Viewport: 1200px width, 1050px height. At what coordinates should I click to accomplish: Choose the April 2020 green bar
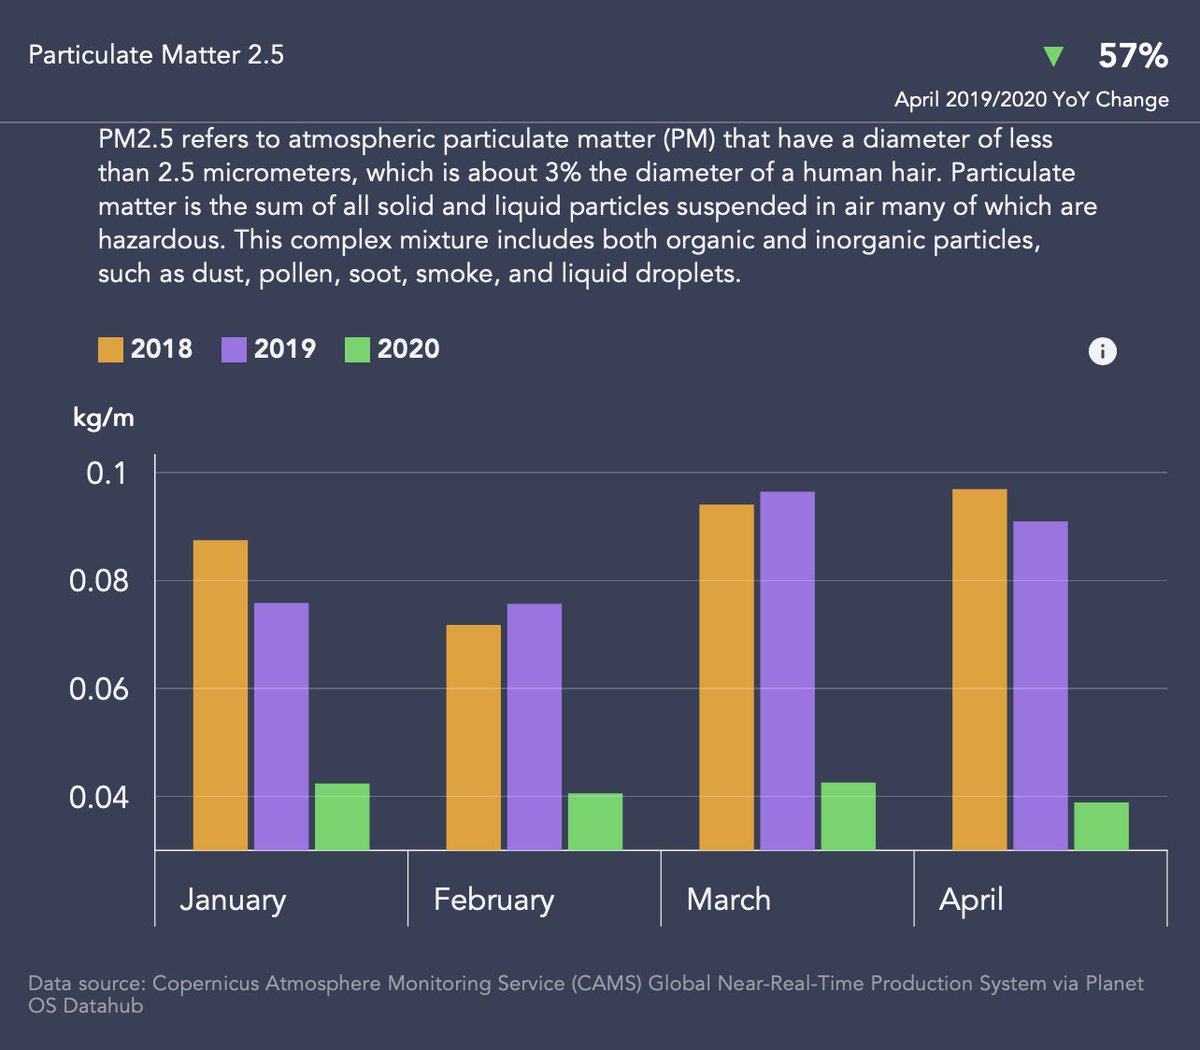1101,826
